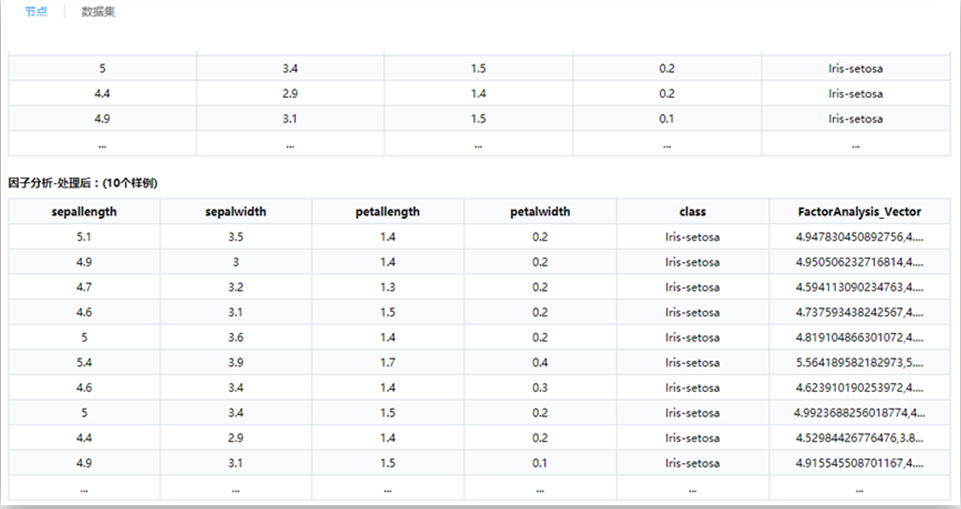The height and width of the screenshot is (509, 961).
Task: Select the vector cell starting with 5.564189582182973
Action: coord(860,363)
